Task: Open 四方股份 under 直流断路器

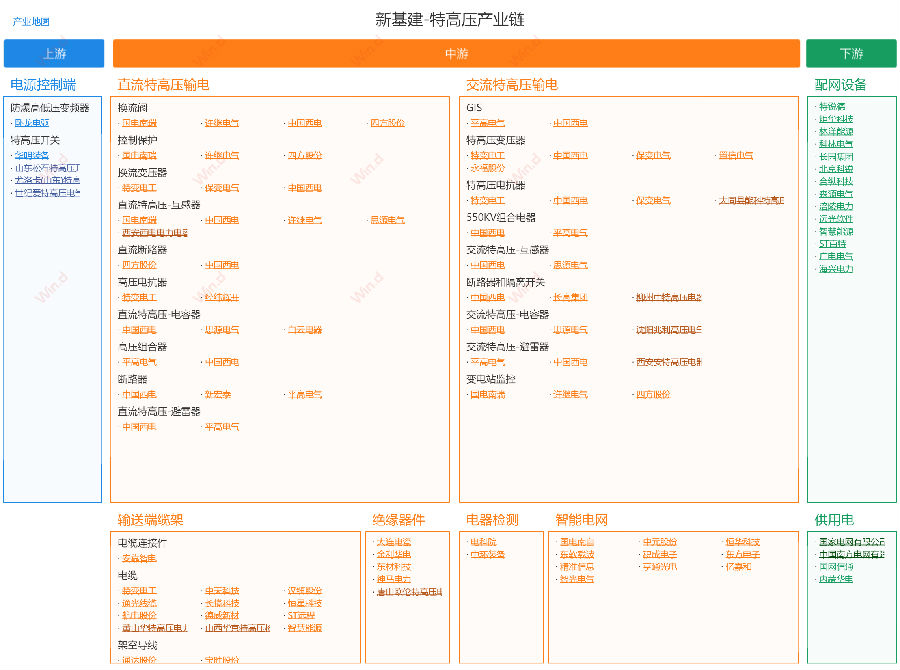Action: point(139,265)
